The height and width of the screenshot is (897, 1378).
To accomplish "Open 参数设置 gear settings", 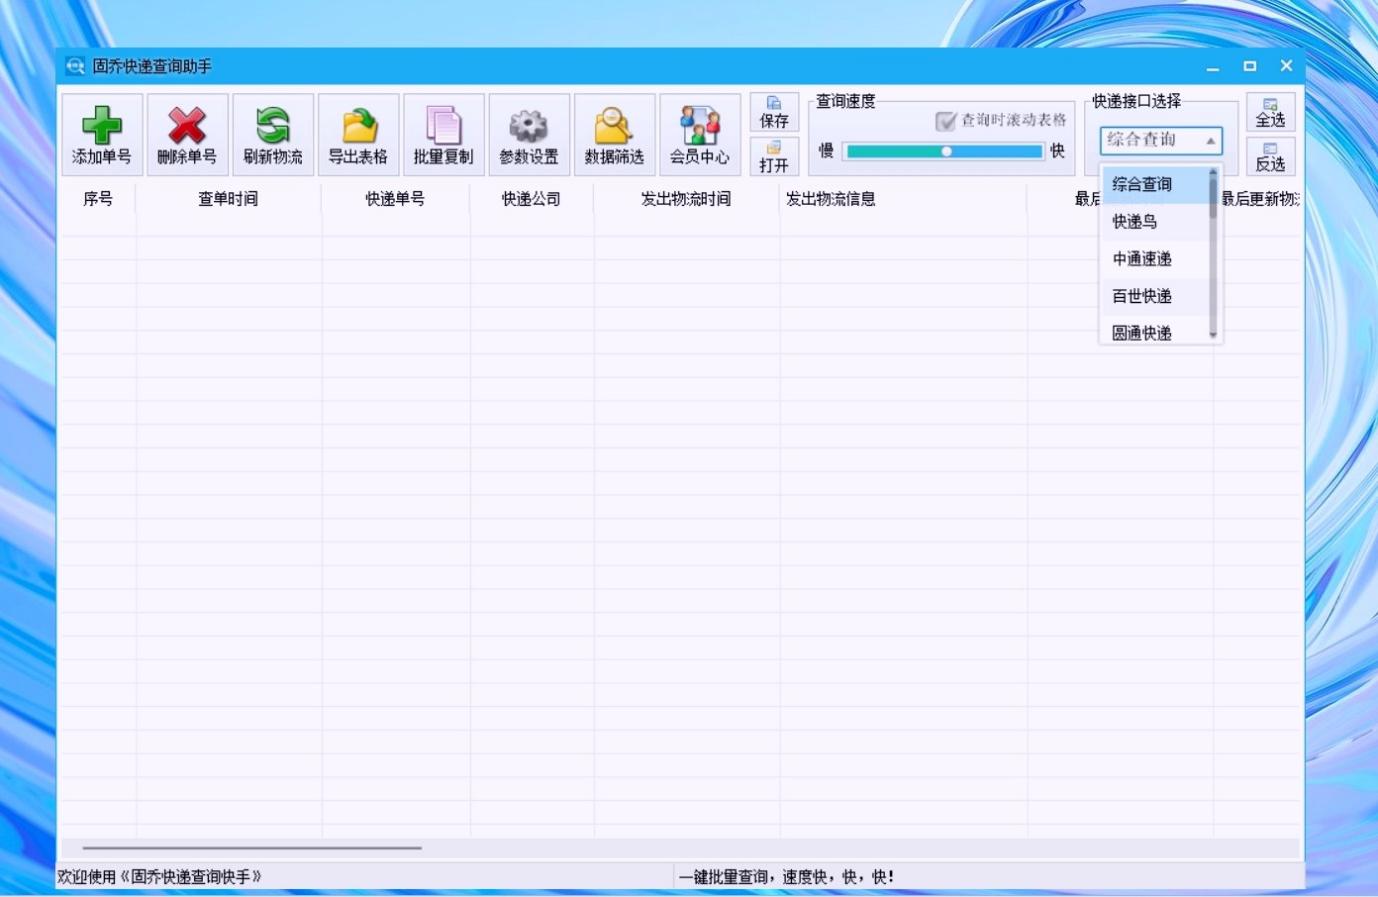I will tap(529, 127).
